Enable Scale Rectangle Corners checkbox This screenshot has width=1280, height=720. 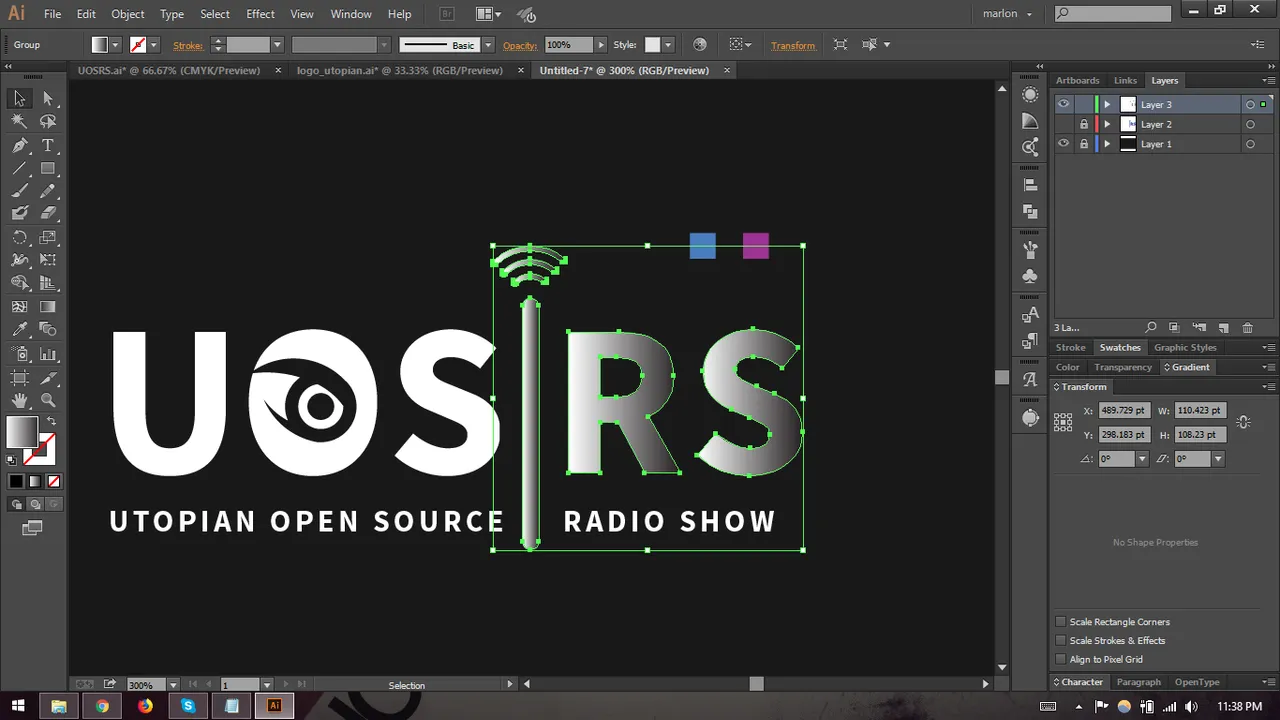(1061, 622)
